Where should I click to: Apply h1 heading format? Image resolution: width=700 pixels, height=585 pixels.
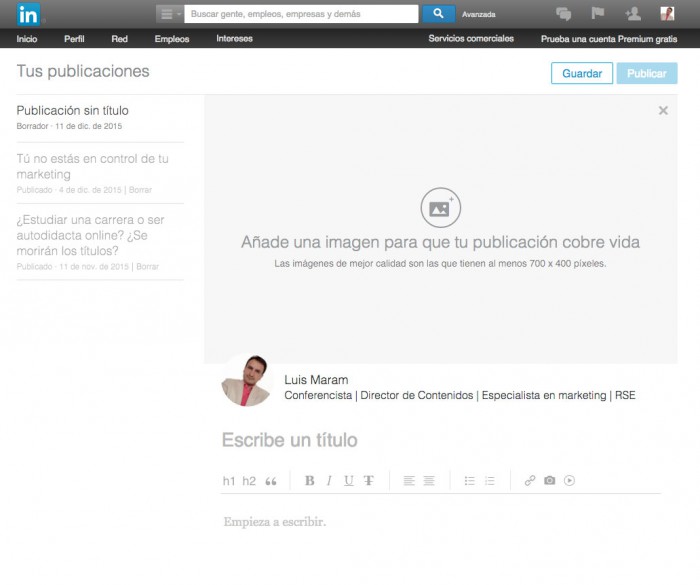229,481
